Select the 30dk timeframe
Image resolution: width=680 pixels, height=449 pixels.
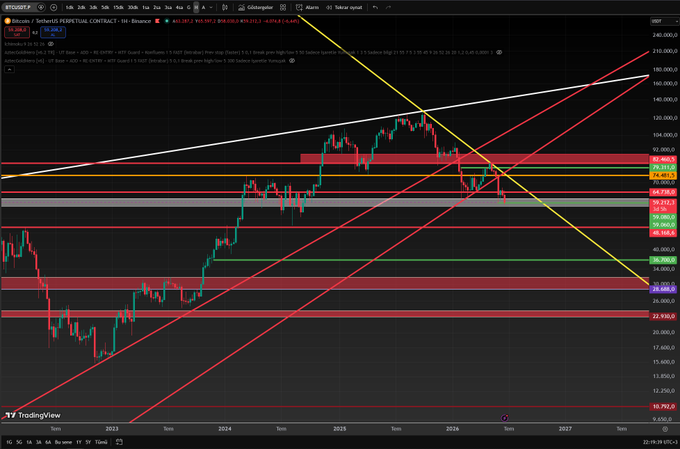(x=133, y=7)
